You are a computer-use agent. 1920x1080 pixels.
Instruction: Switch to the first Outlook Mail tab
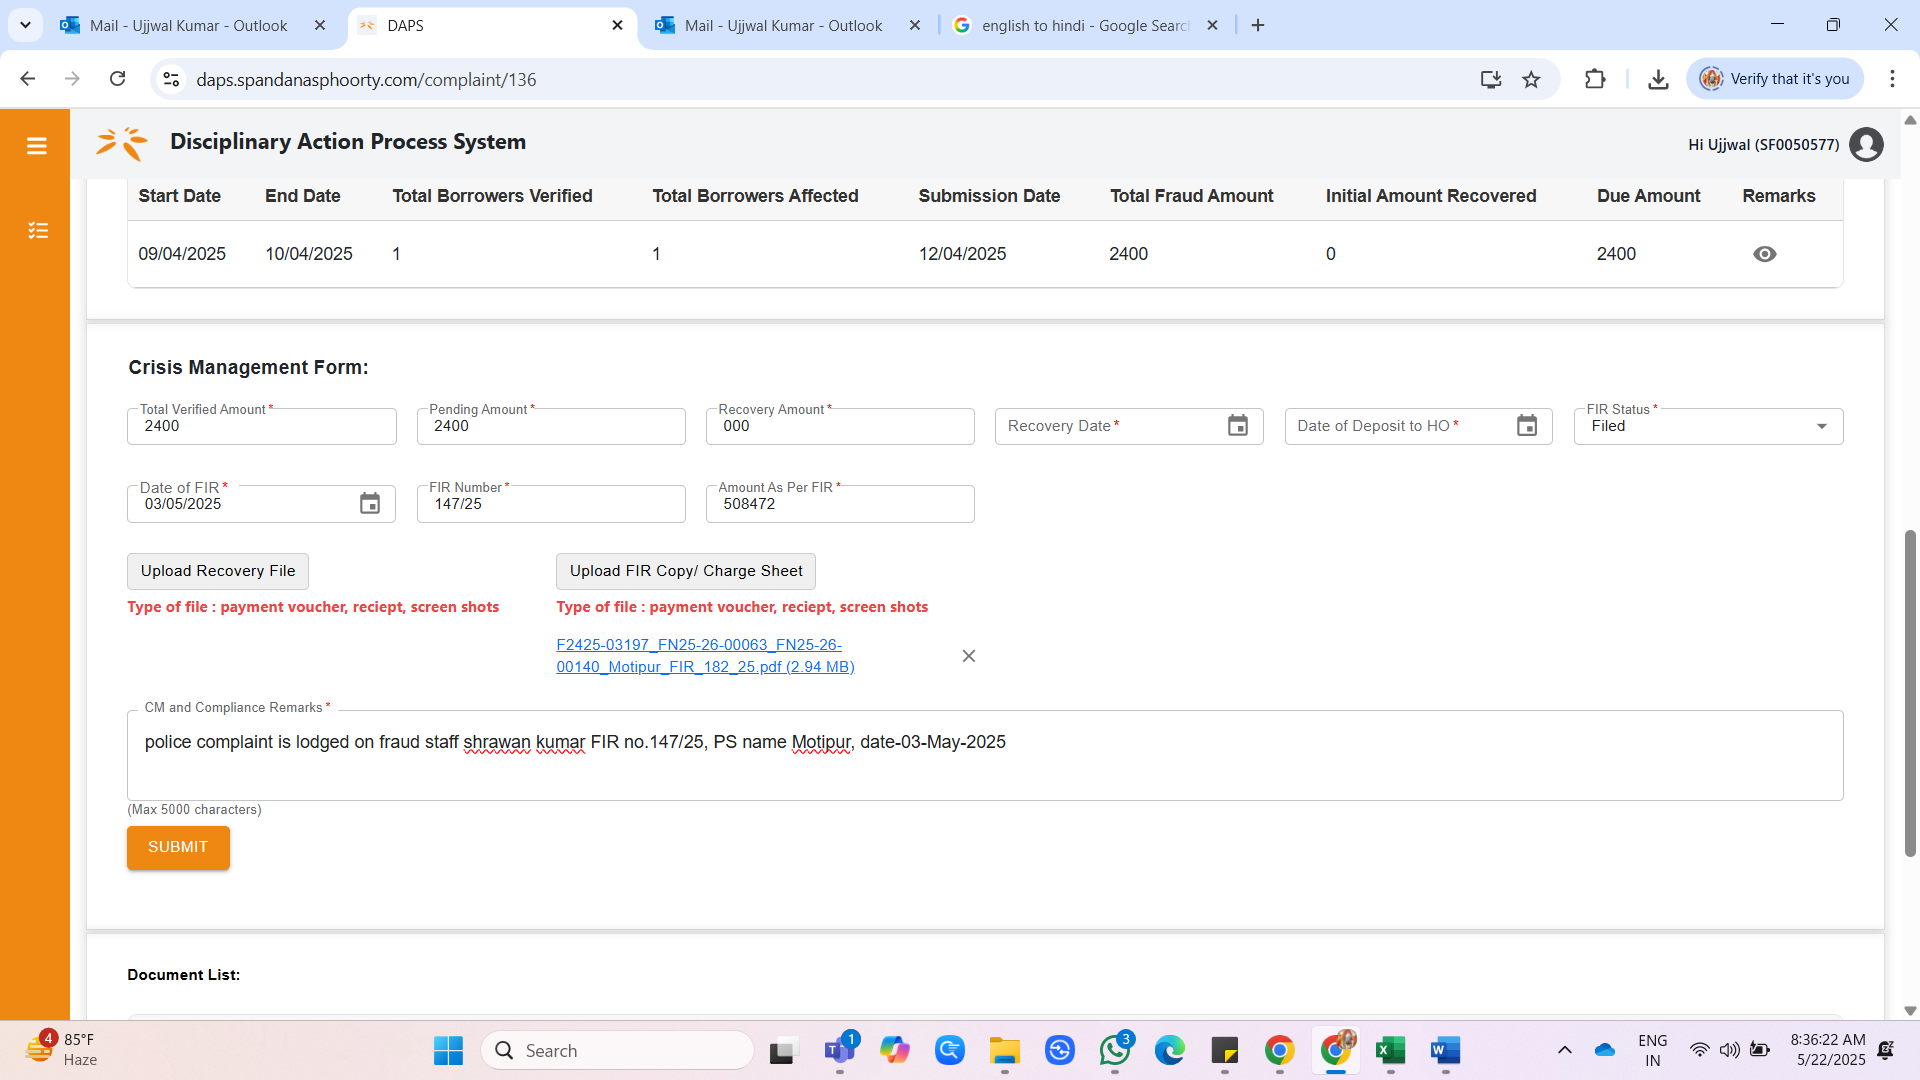(188, 26)
